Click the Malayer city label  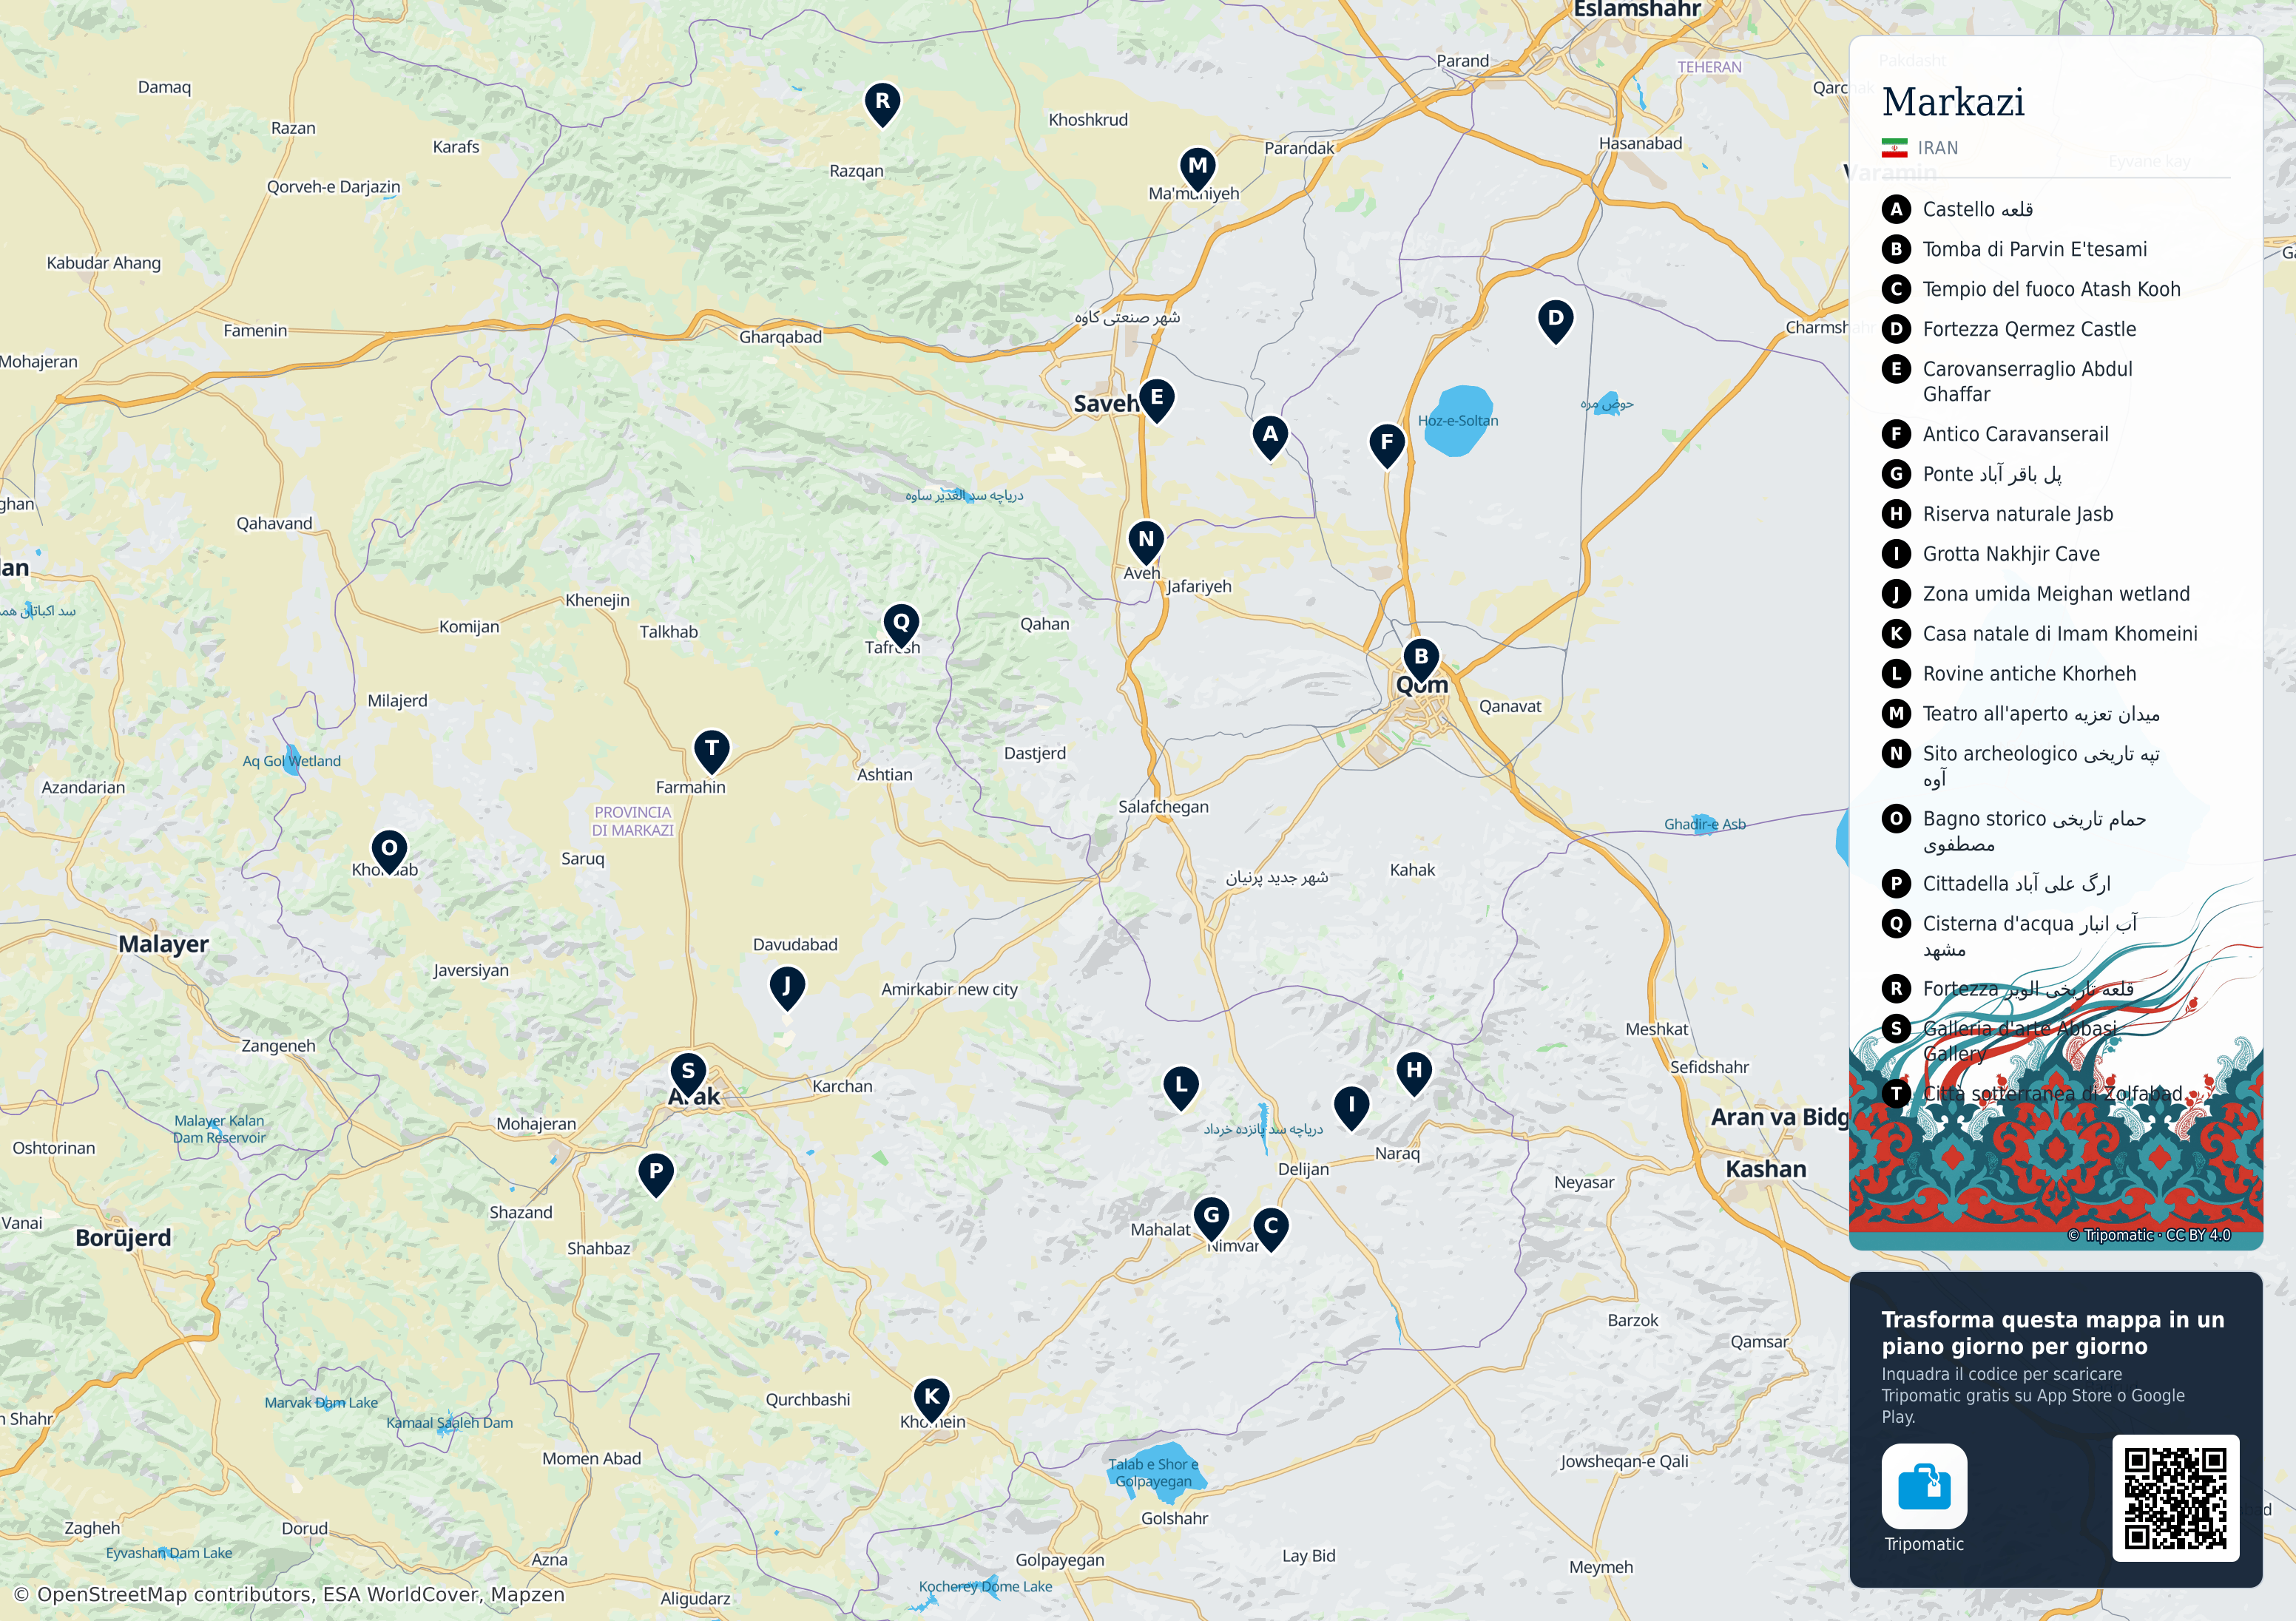[164, 944]
